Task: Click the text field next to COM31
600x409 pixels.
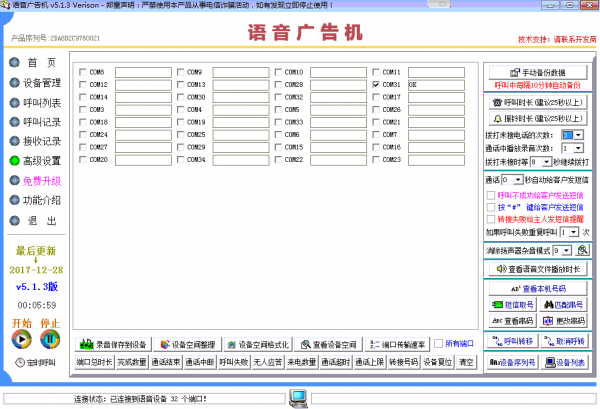Action: tap(434, 85)
